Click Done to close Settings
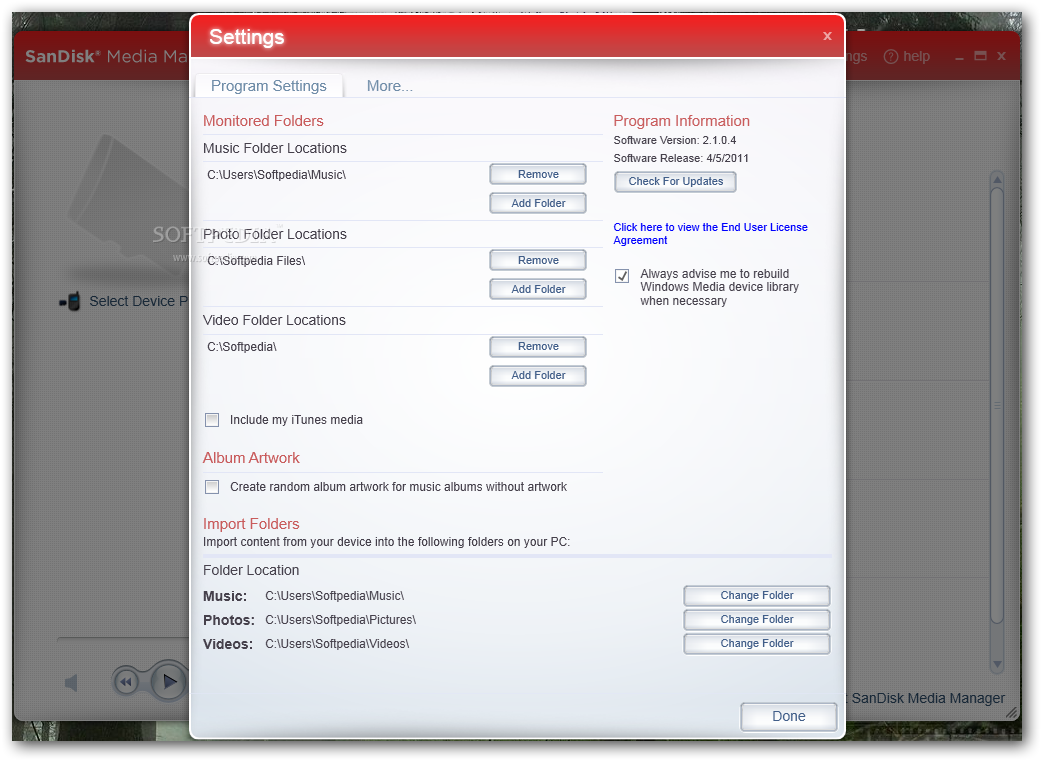This screenshot has height=761, width=1042. [788, 716]
